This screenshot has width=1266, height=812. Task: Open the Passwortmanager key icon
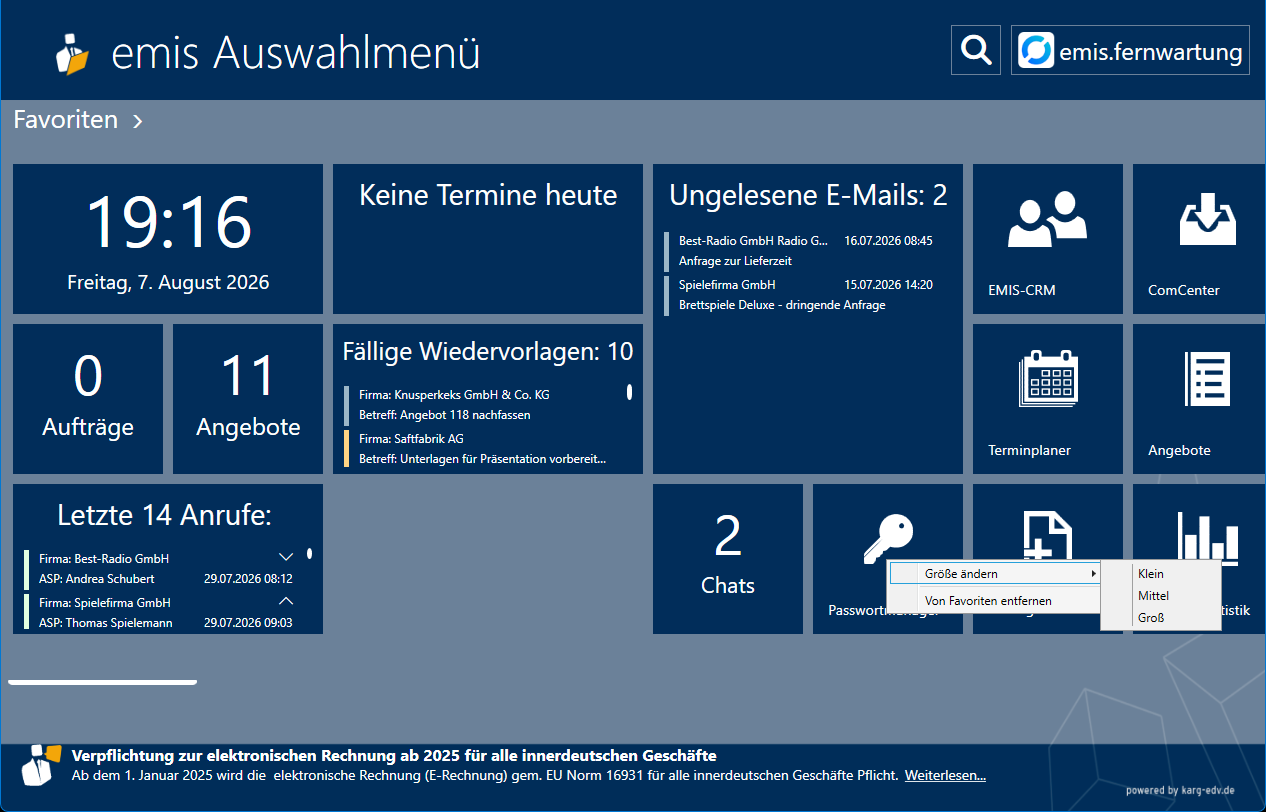pos(888,538)
